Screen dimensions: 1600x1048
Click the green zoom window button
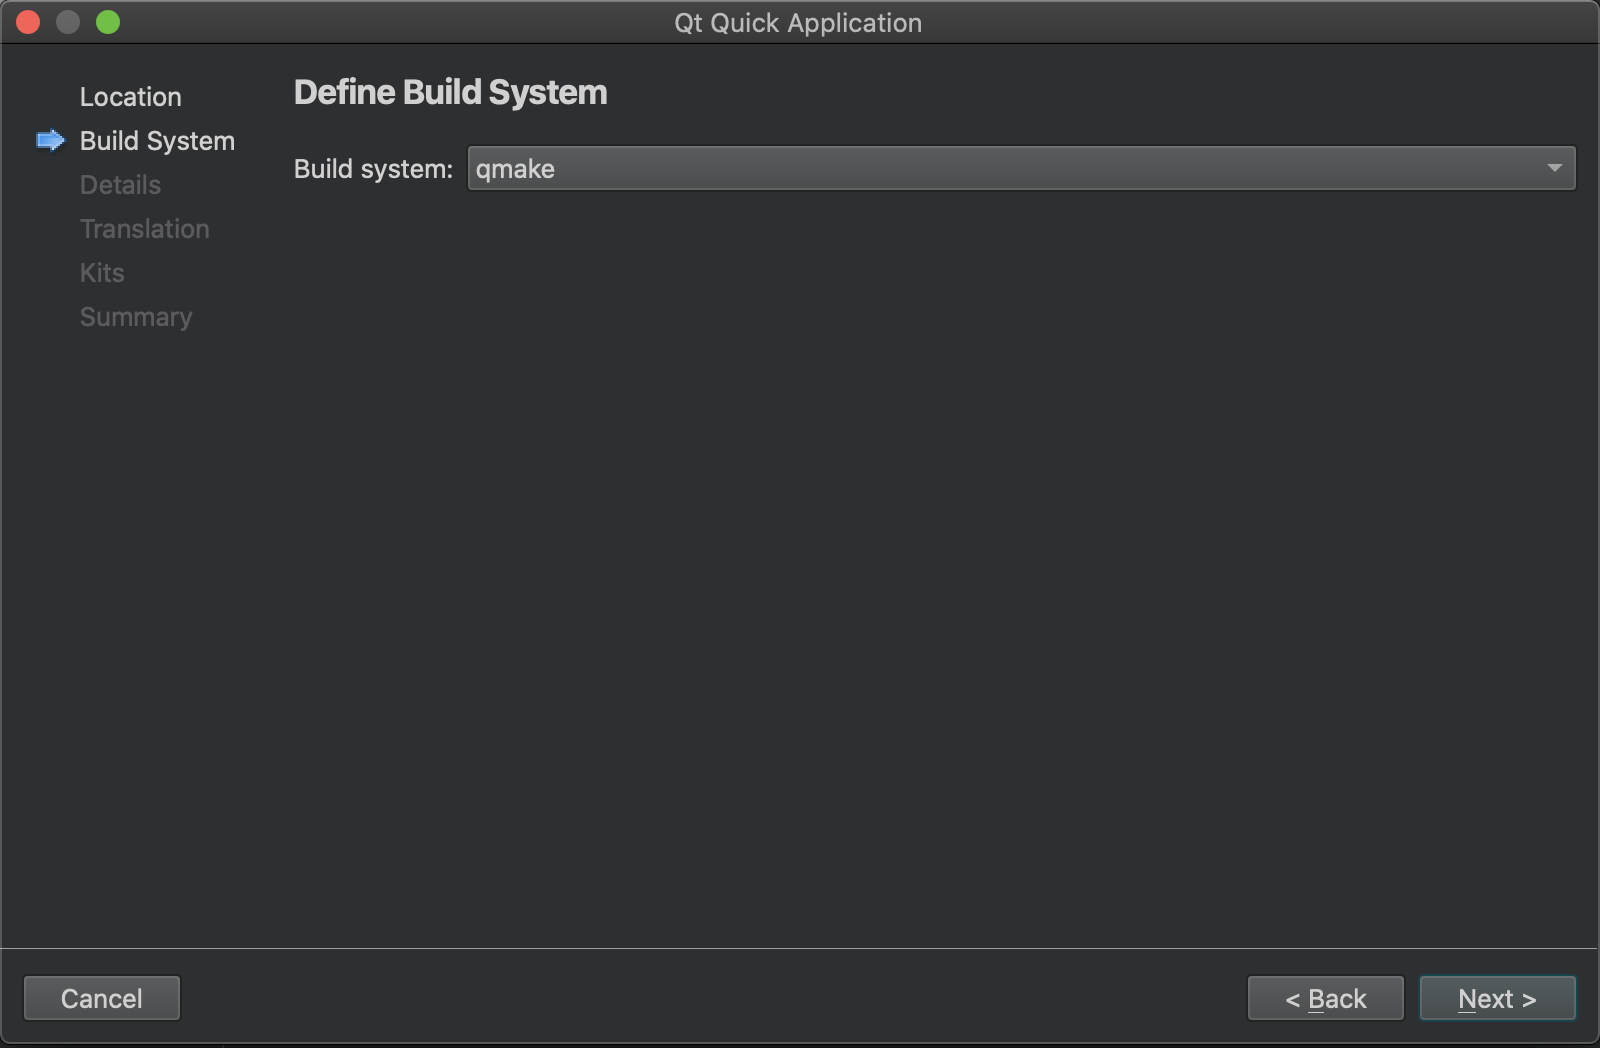click(x=108, y=22)
